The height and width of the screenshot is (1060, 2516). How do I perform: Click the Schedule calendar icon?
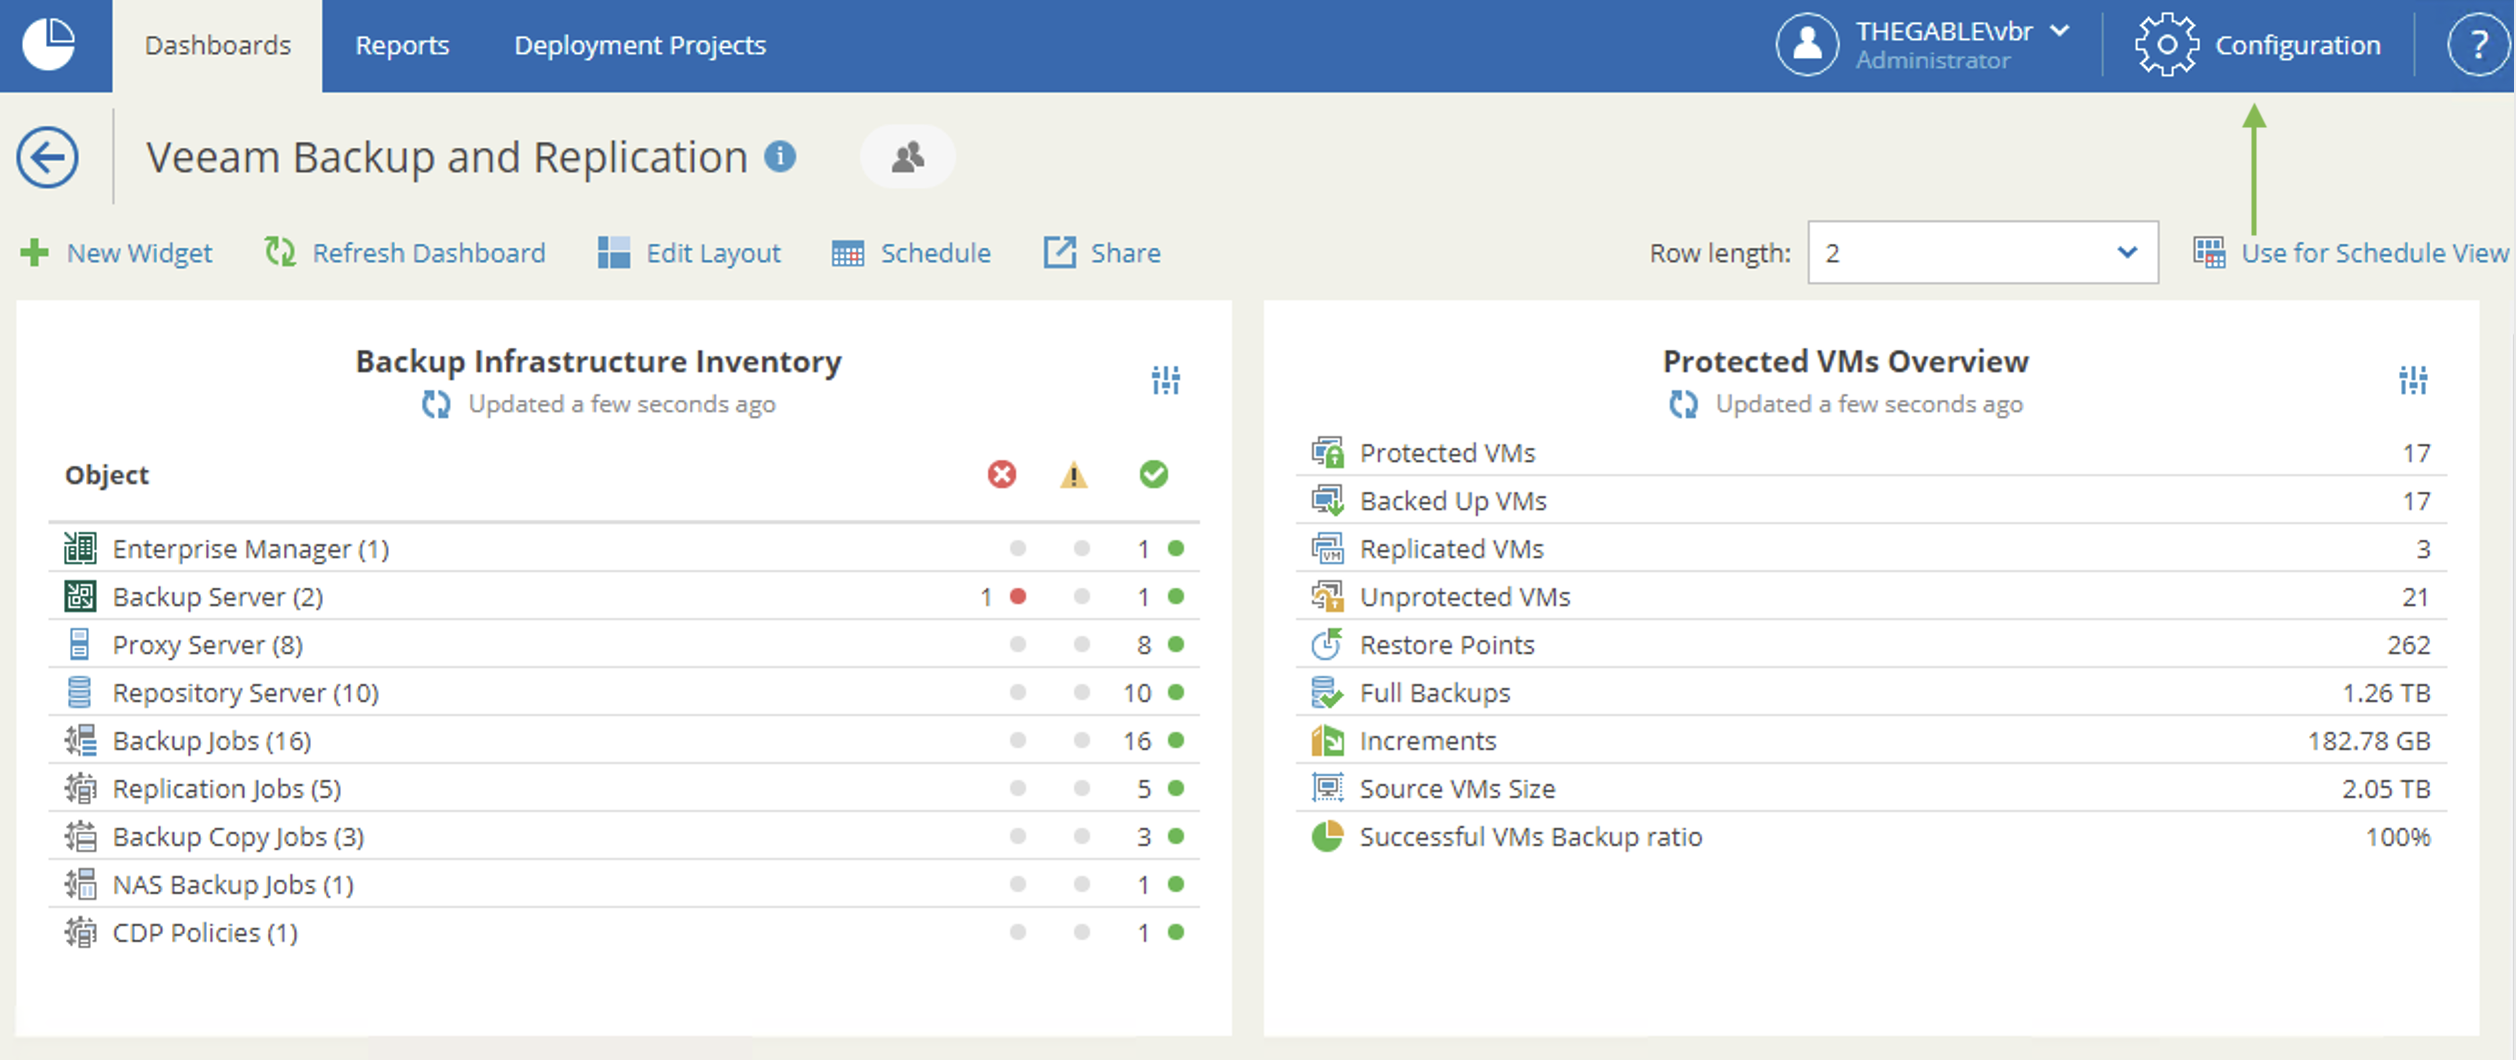pyautogui.click(x=847, y=253)
